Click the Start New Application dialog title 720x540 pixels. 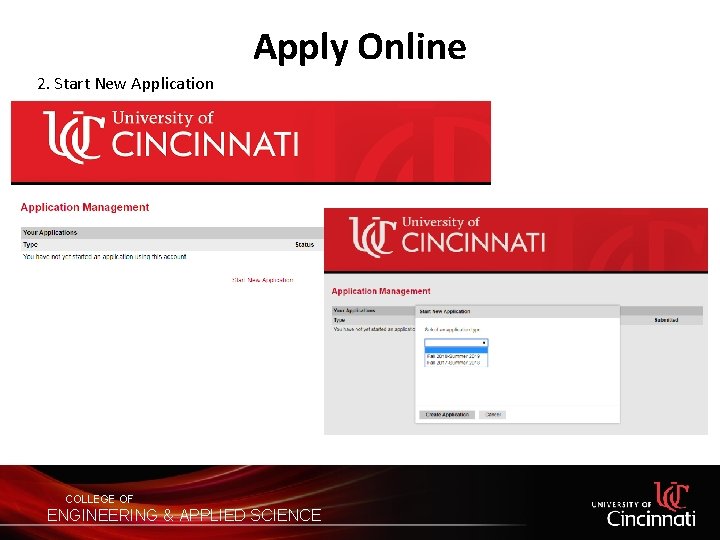coord(444,311)
